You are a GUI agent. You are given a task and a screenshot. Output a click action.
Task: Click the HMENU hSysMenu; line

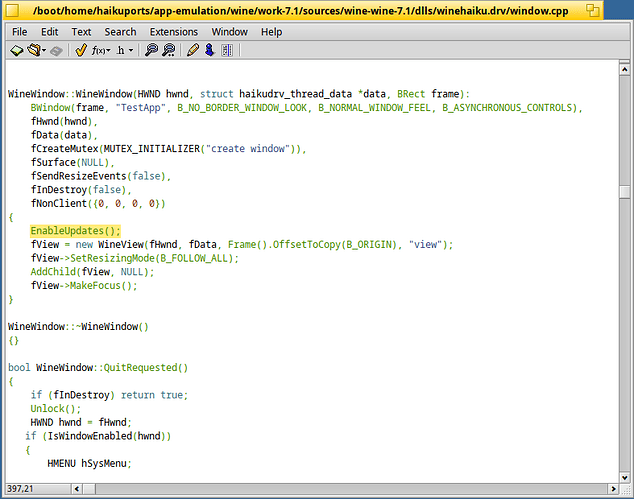coord(90,463)
